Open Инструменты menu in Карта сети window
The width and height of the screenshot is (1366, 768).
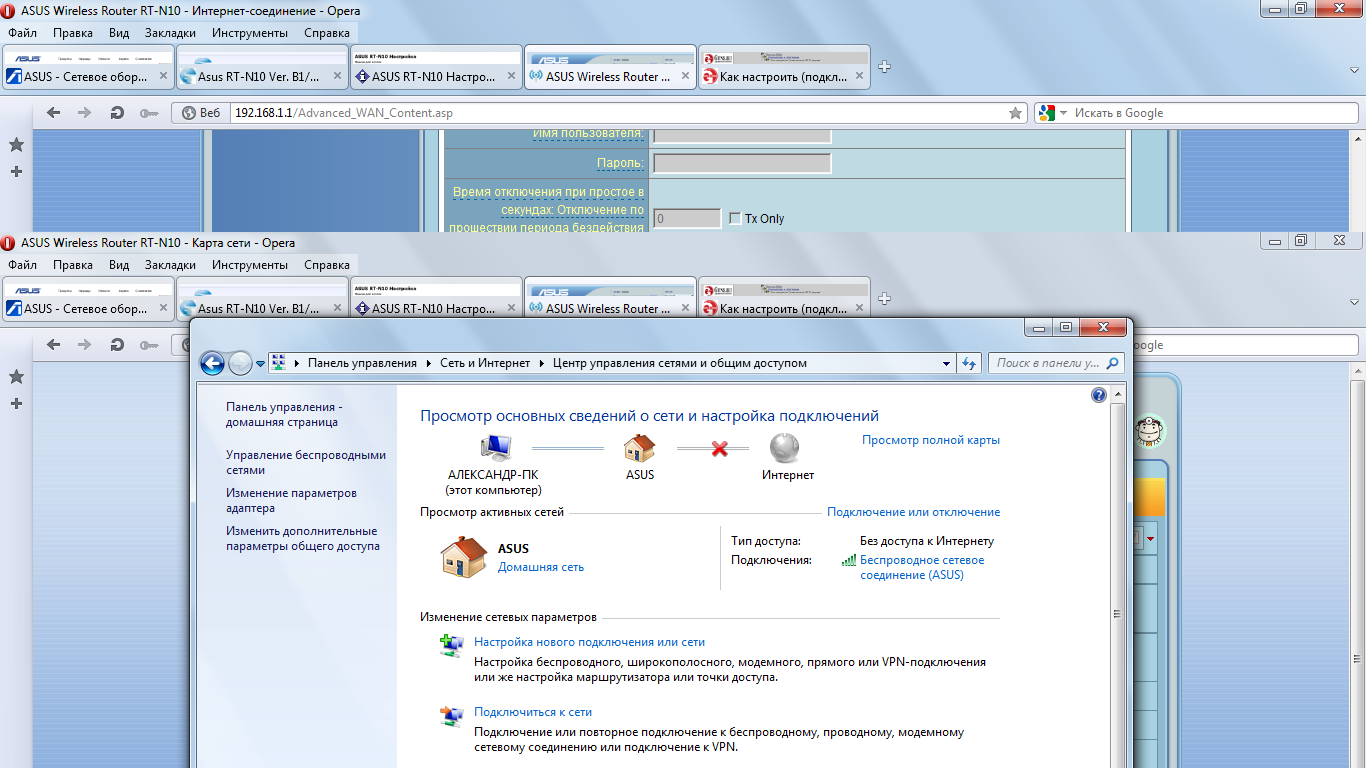[250, 264]
